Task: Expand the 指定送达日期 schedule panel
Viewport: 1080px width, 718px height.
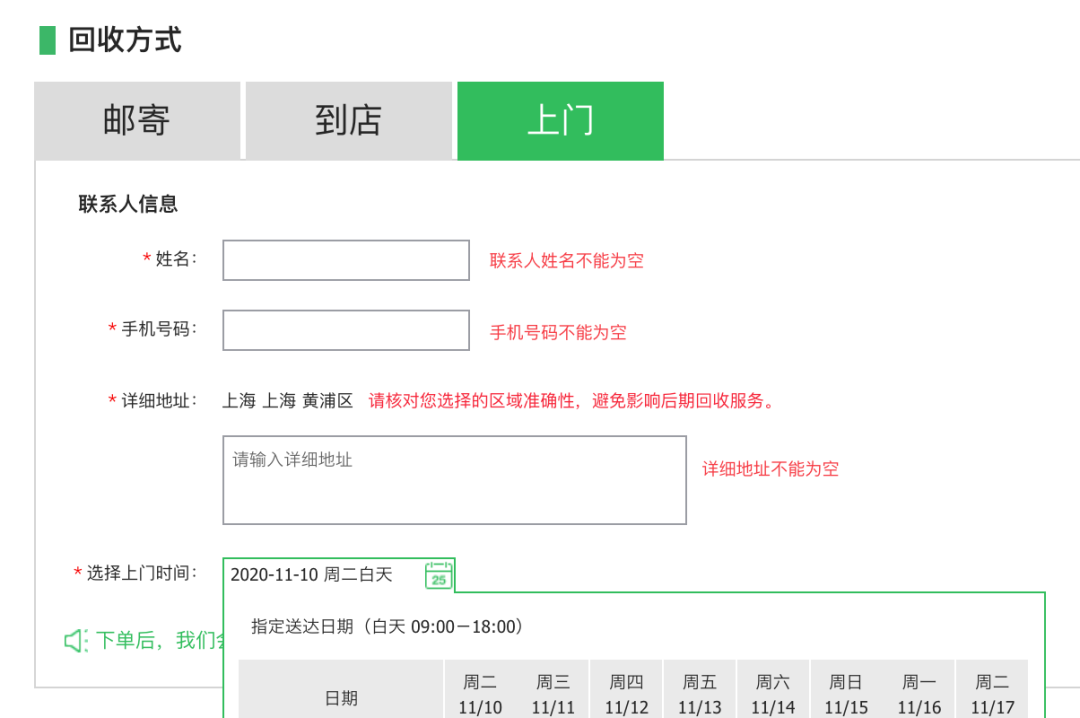Action: click(385, 625)
